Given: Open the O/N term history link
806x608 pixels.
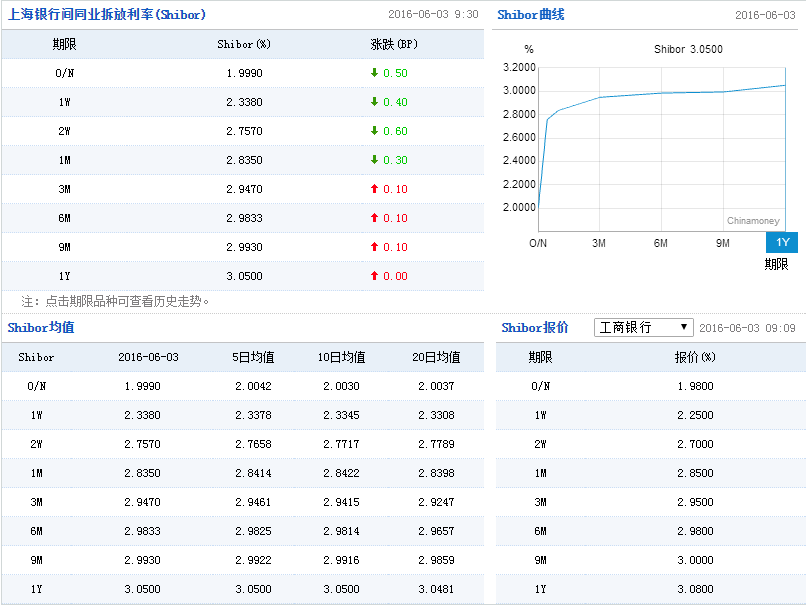Looking at the screenshot, I should (x=65, y=73).
